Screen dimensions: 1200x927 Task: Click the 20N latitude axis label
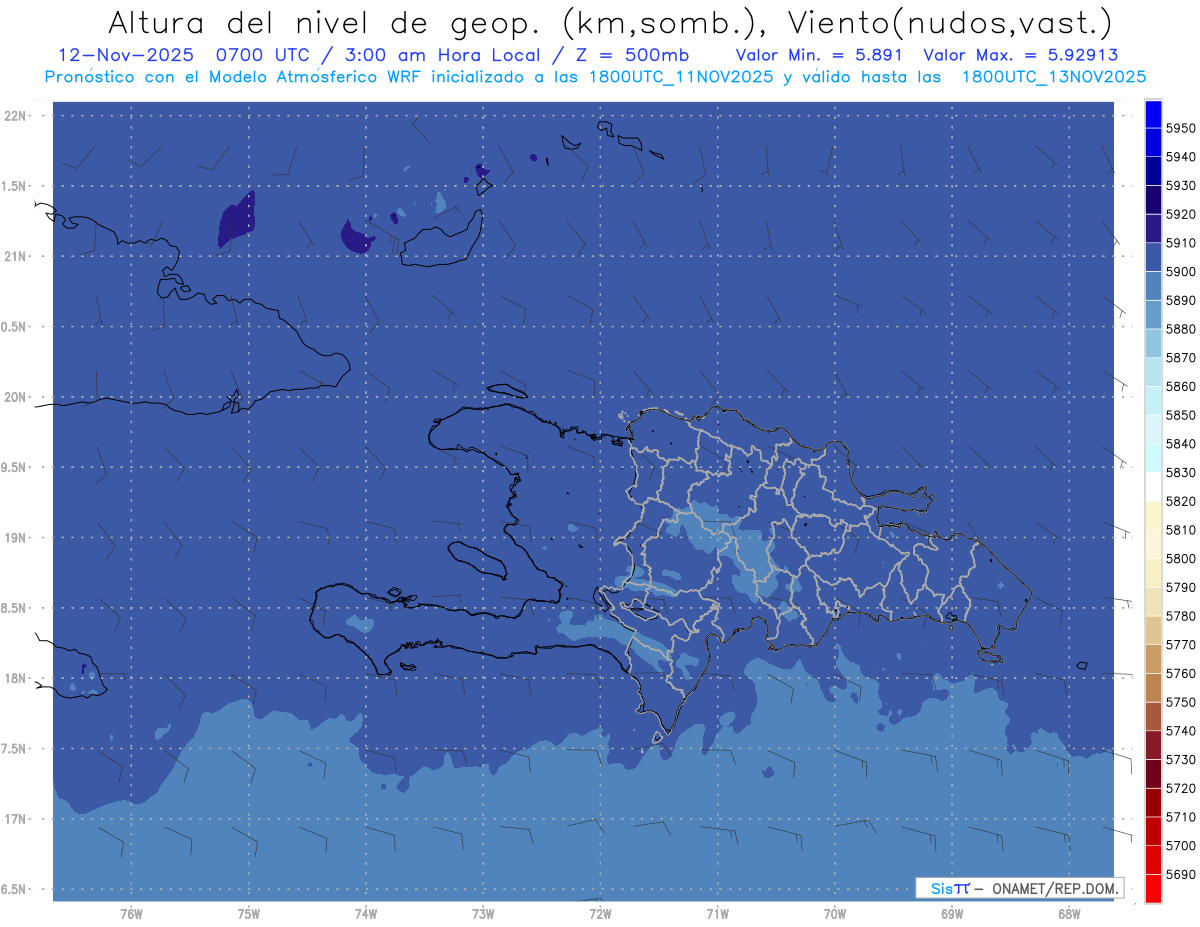[15, 397]
